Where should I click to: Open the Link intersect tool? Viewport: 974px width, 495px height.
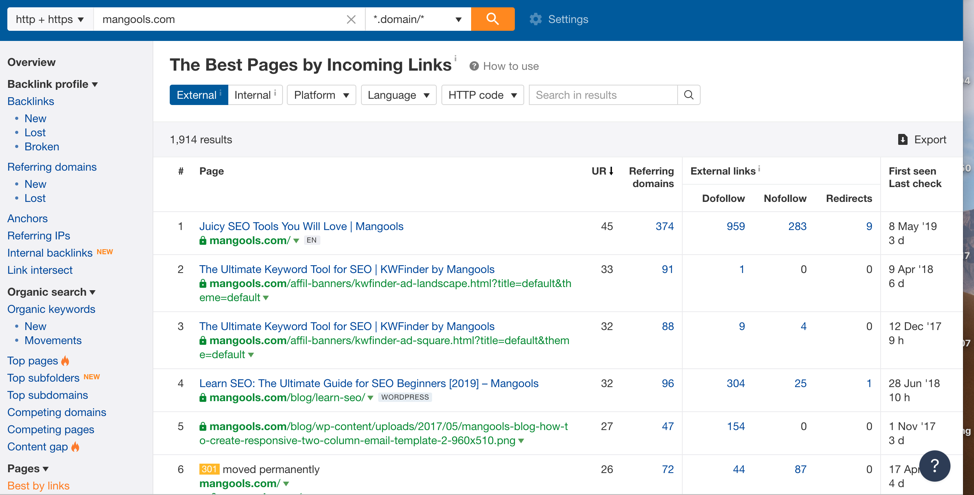tap(40, 270)
